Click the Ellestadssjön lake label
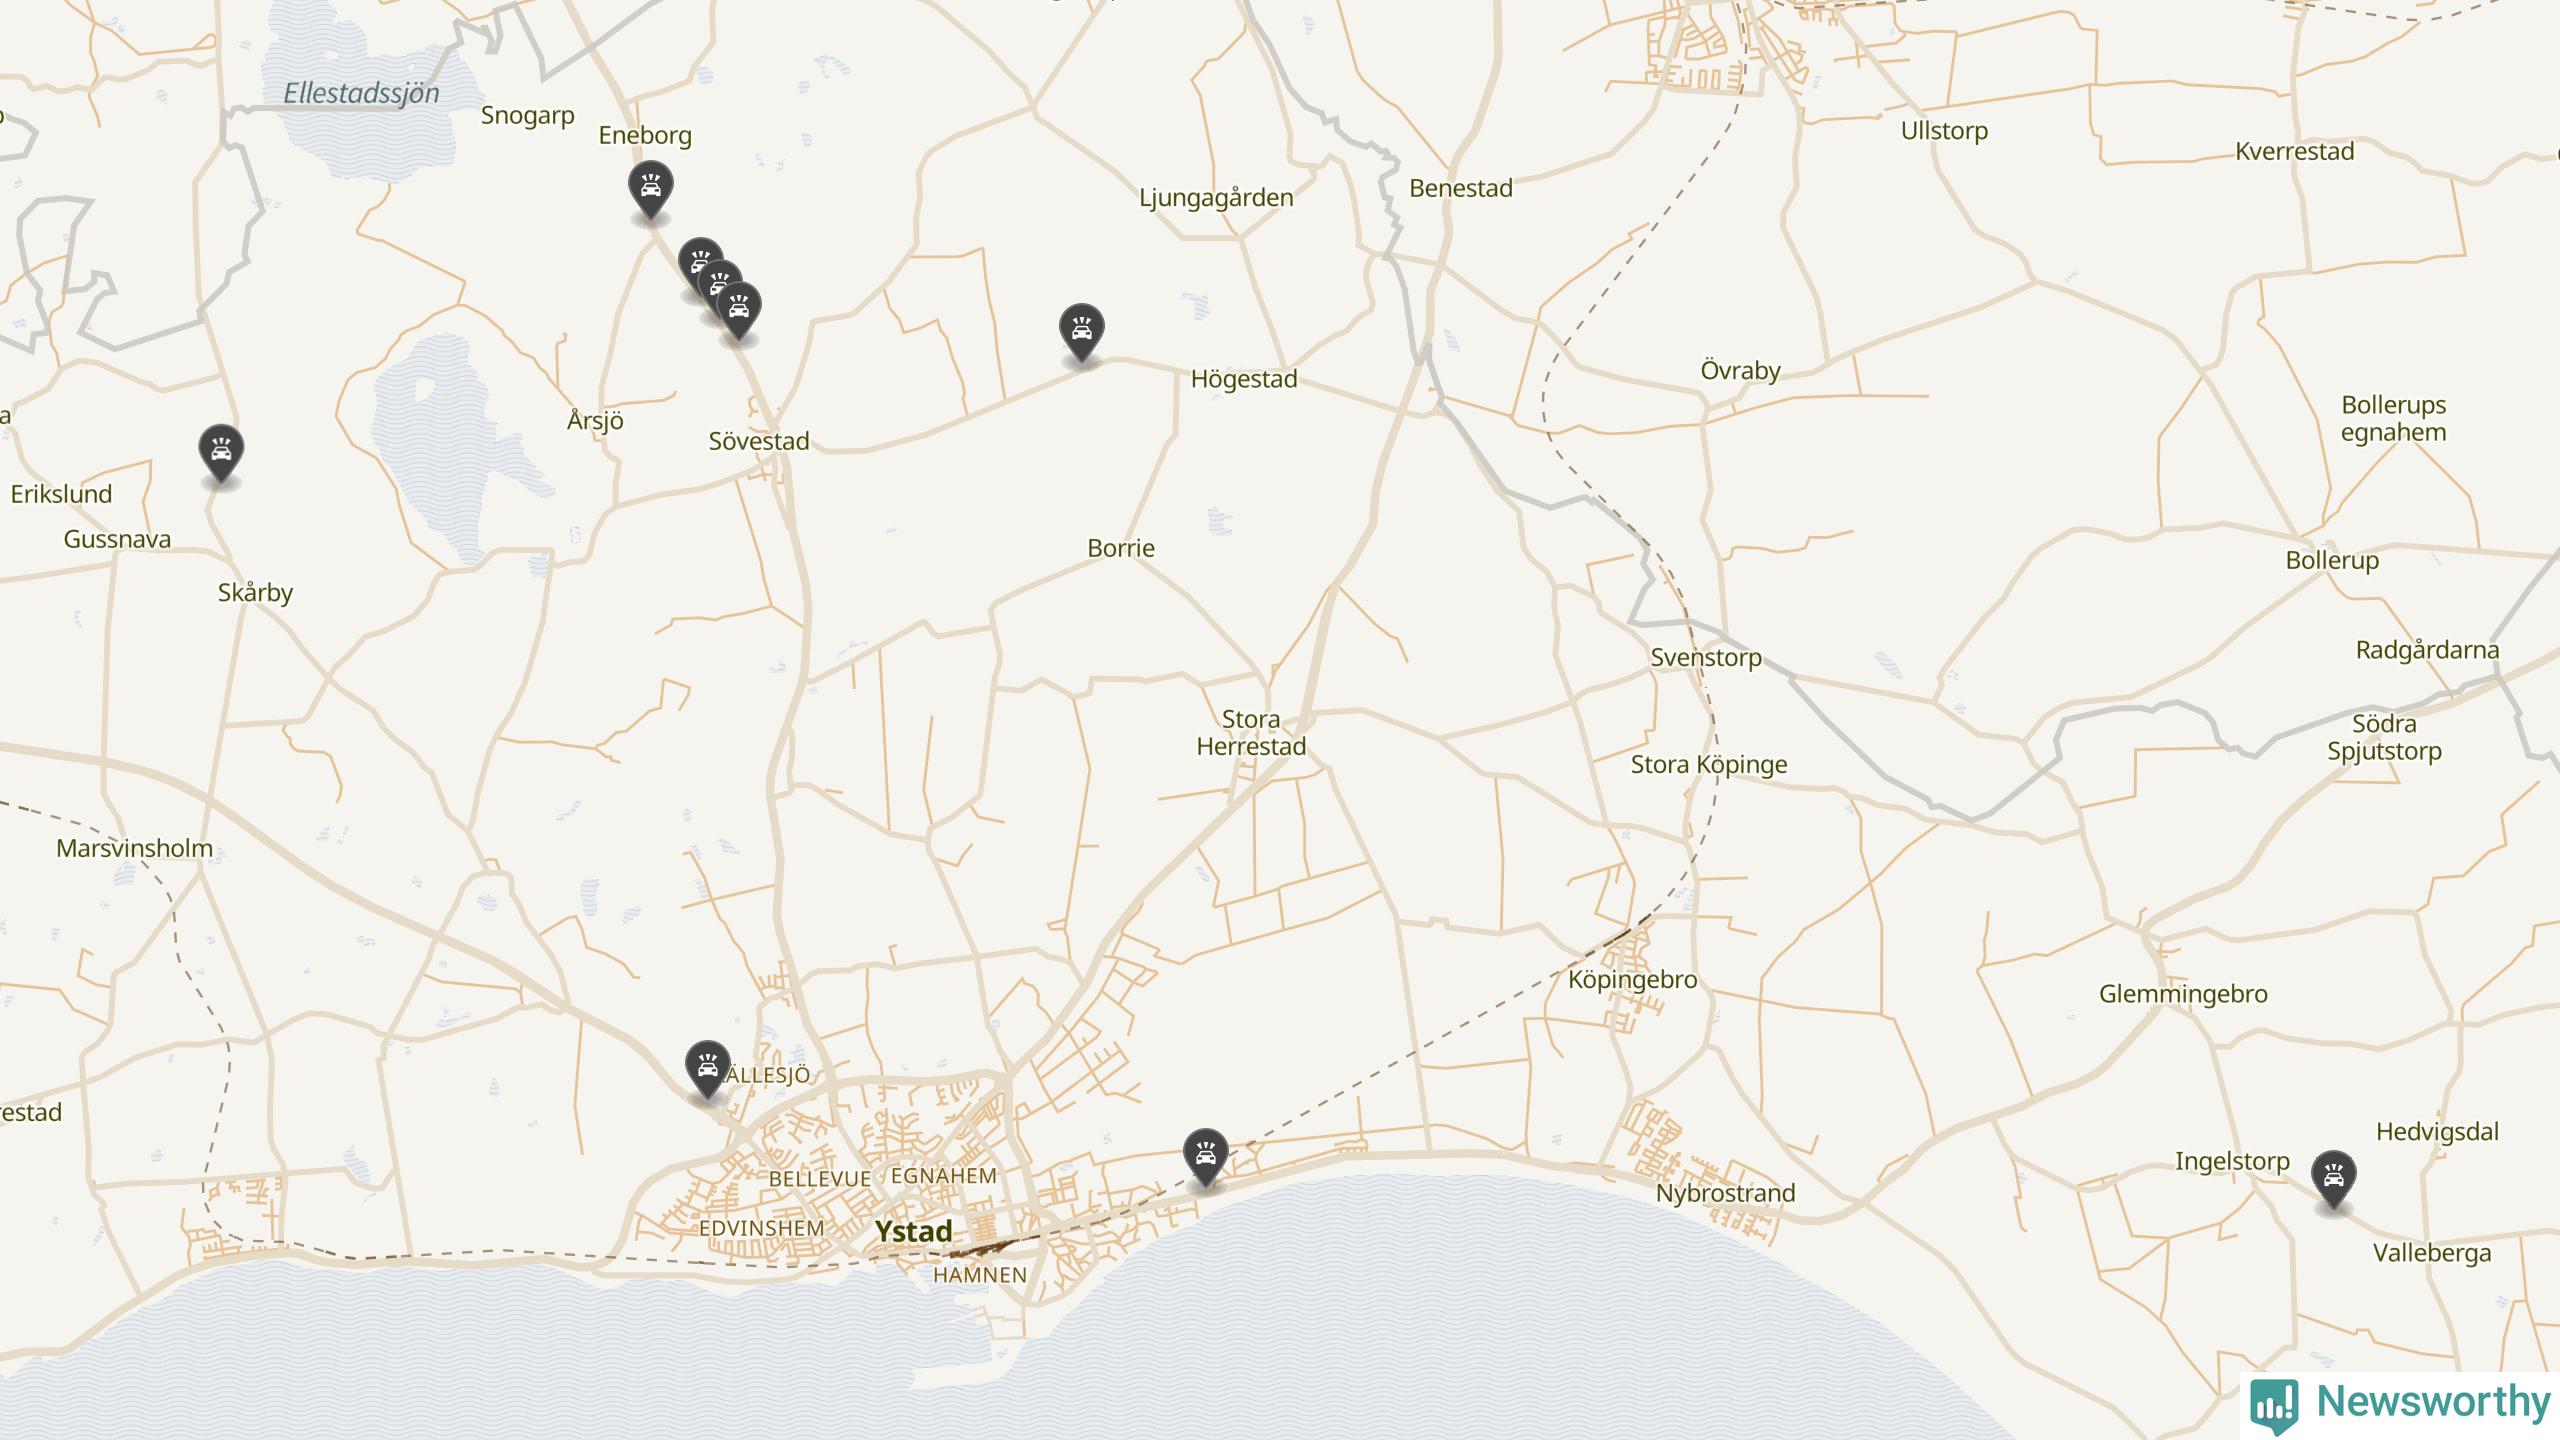This screenshot has width=2560, height=1440. click(x=362, y=94)
